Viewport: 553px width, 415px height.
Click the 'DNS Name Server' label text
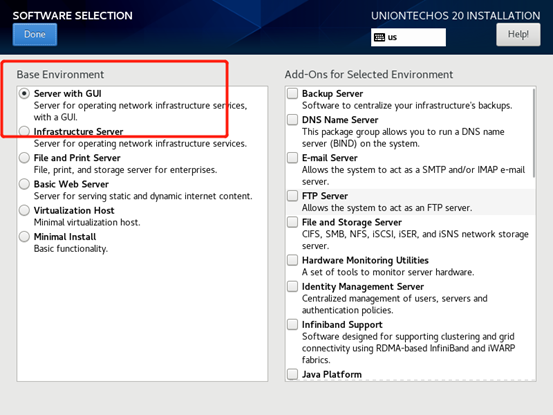point(340,120)
